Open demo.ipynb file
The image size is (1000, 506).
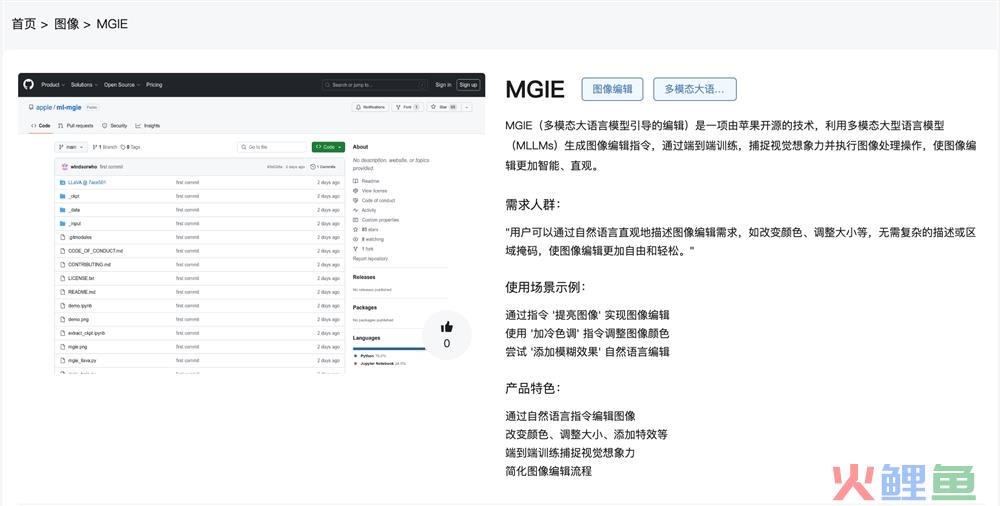pos(80,306)
